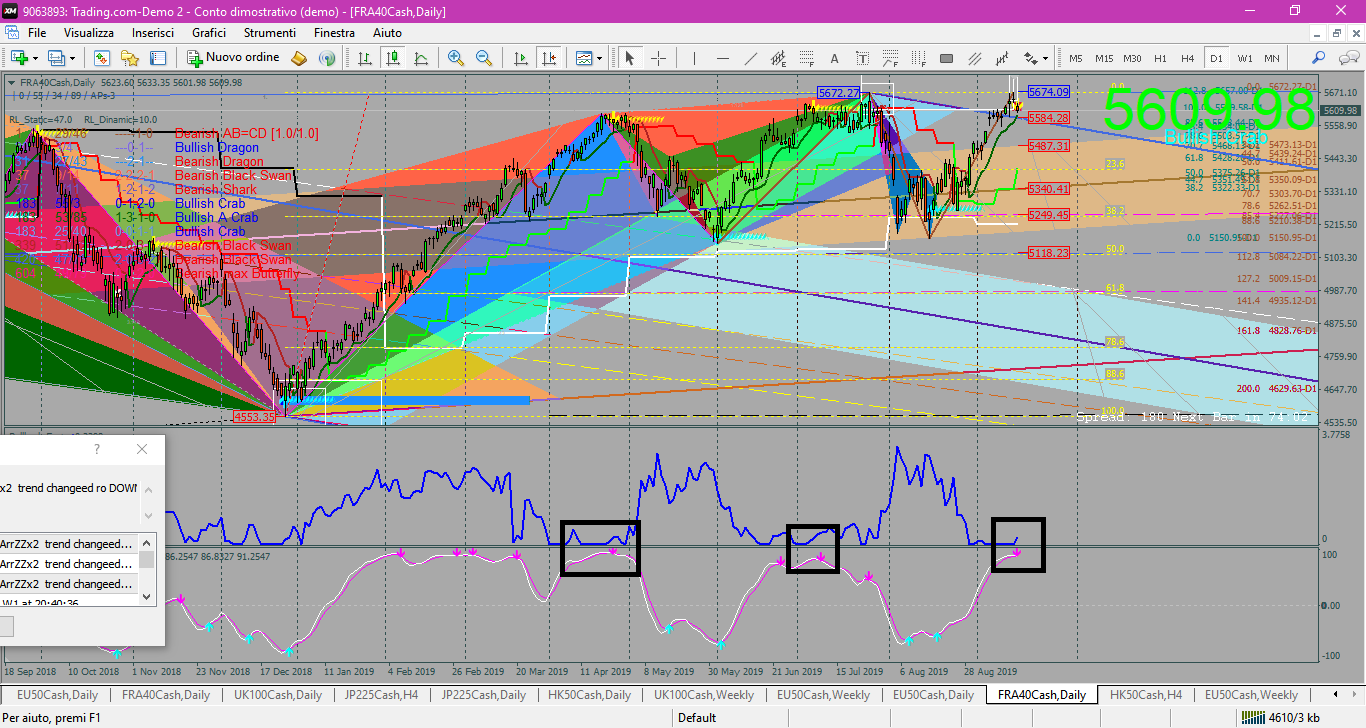Open the Terminal panel
1366x728 pixels.
coord(158,58)
